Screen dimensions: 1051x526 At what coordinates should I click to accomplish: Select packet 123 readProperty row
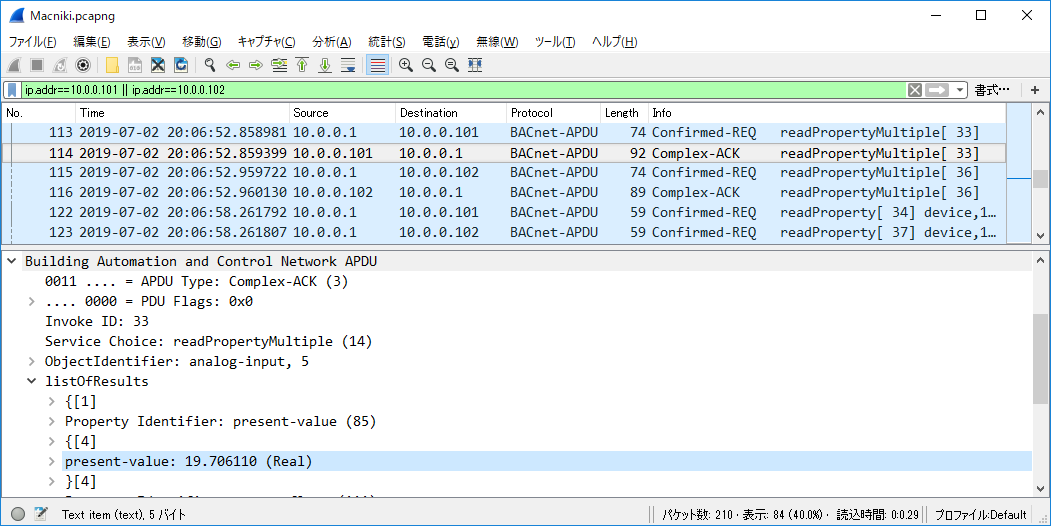[x=504, y=233]
